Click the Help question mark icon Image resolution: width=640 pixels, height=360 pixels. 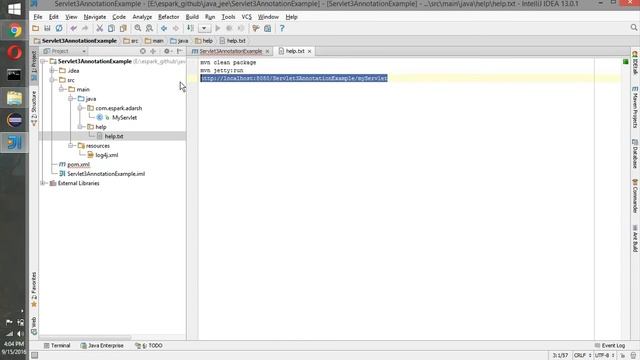tap(282, 28)
